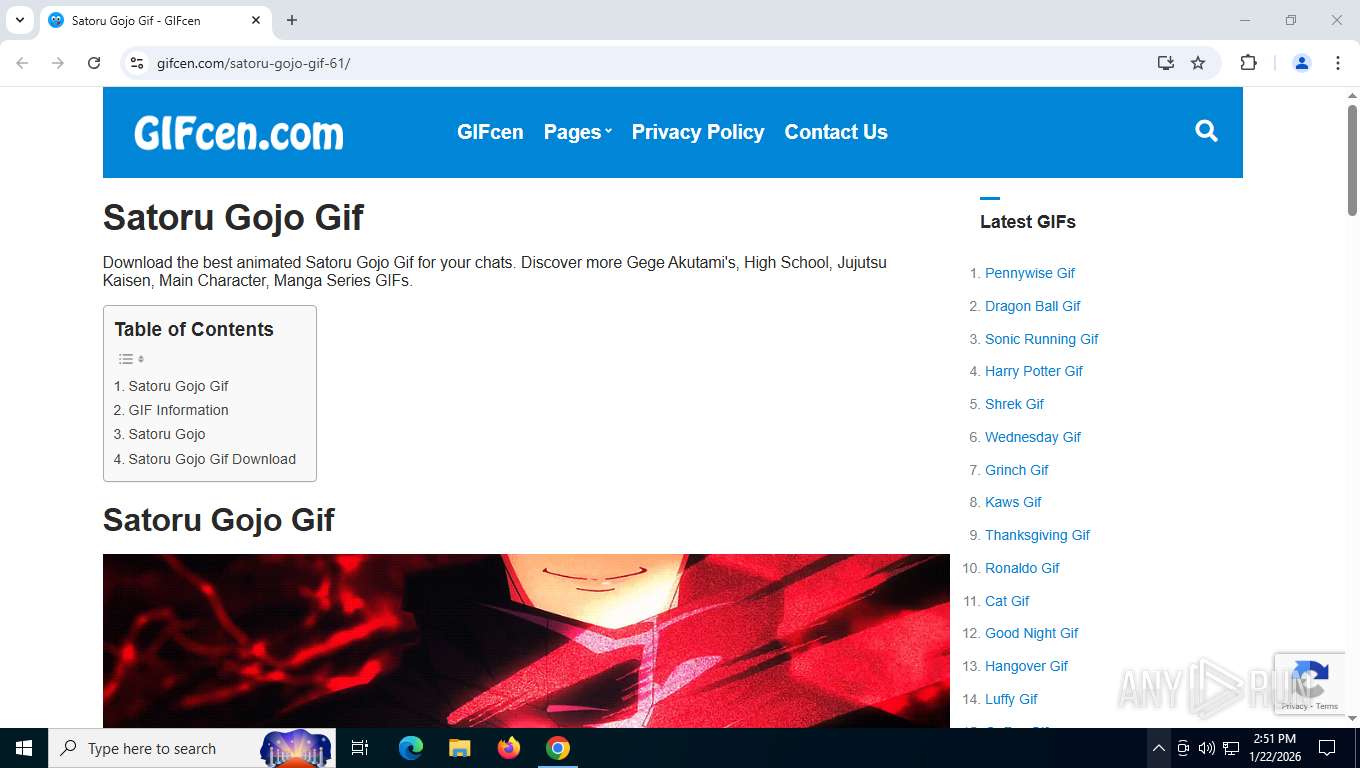Jump to GIF Information section

[171, 410]
